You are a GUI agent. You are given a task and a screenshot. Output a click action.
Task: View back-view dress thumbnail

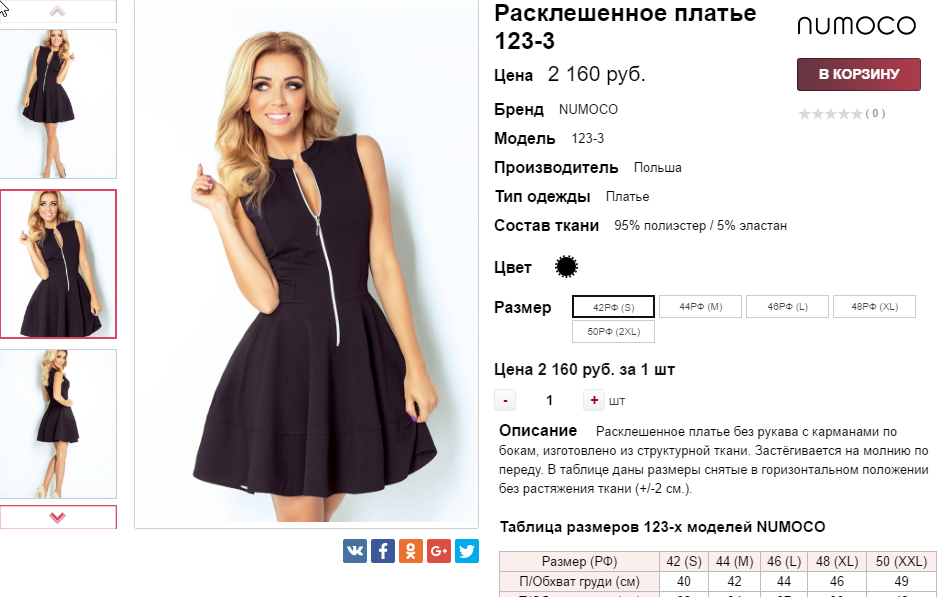coord(58,424)
